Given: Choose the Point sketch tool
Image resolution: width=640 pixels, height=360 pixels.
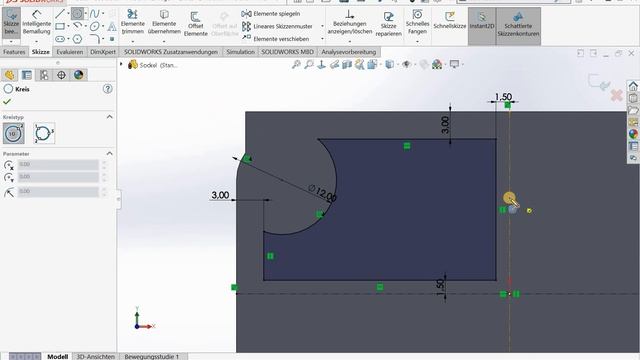Looking at the screenshot, I should 112,39.
